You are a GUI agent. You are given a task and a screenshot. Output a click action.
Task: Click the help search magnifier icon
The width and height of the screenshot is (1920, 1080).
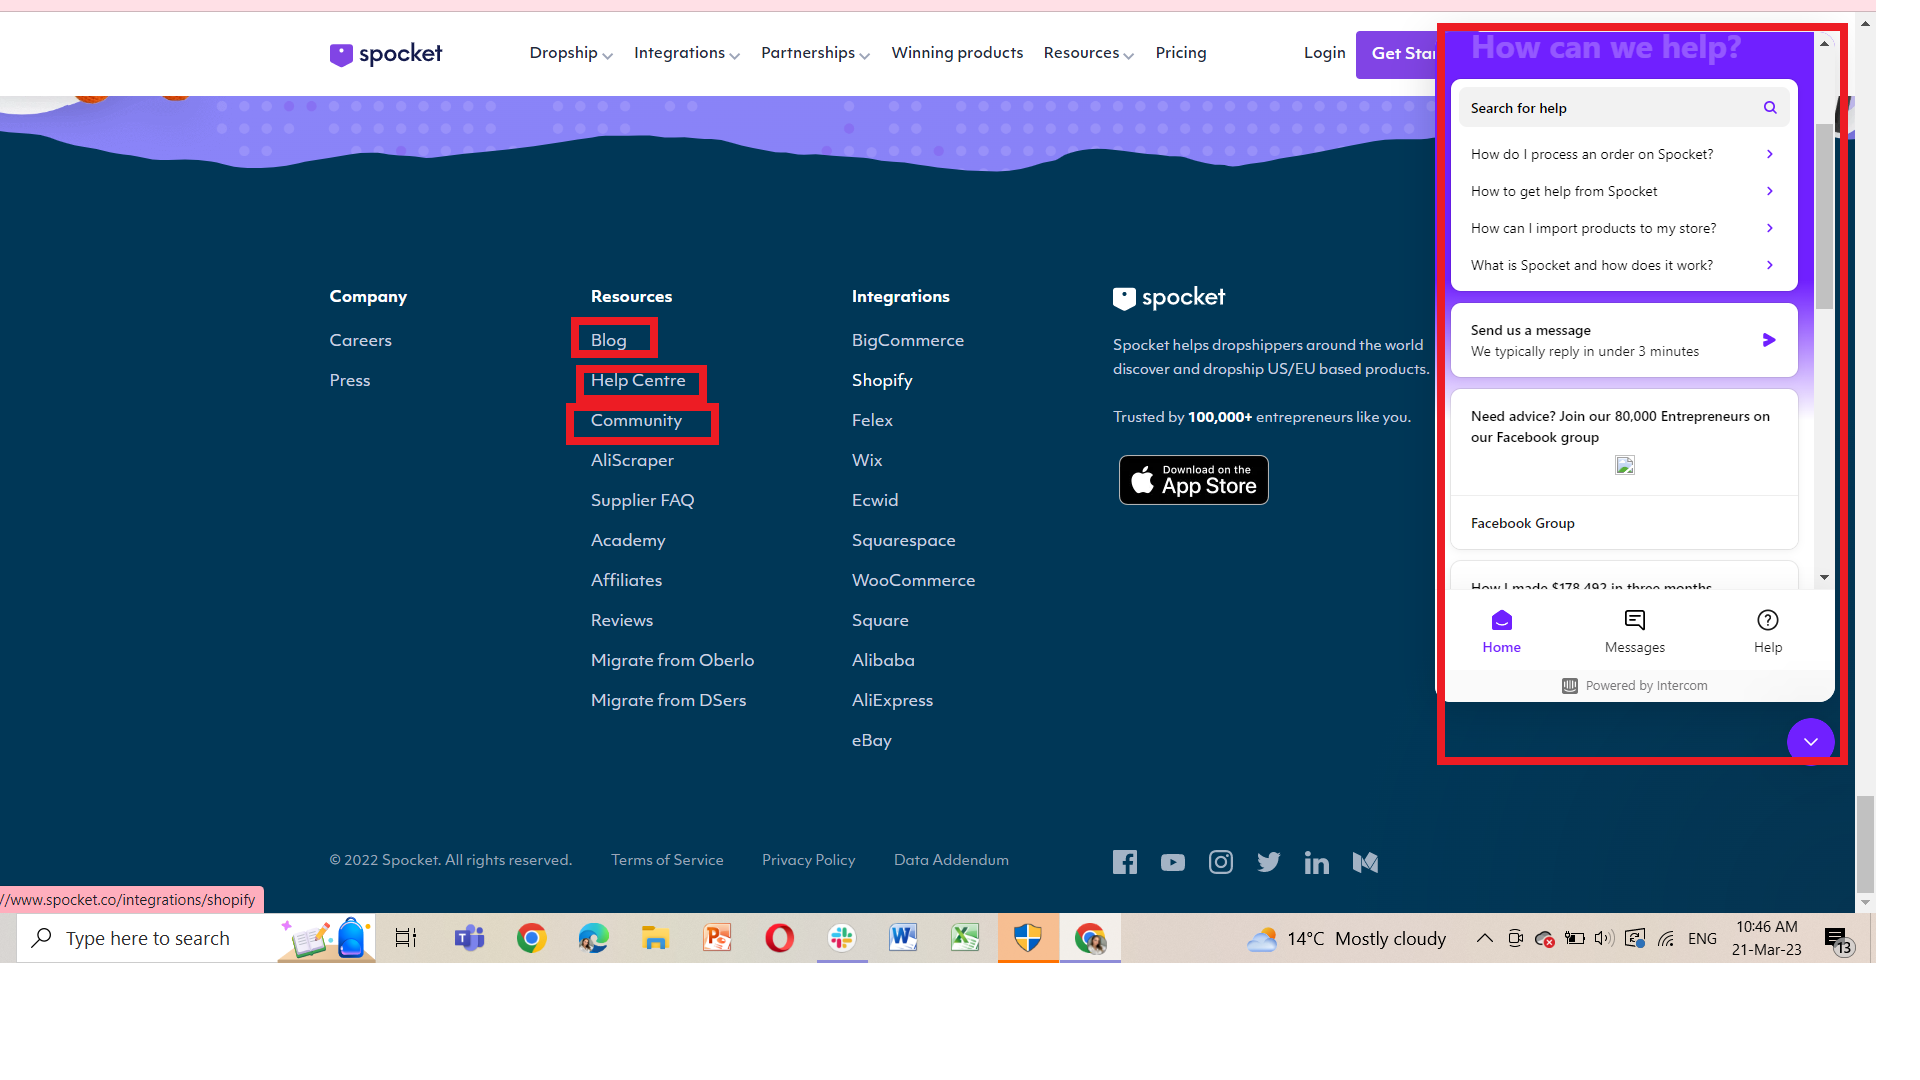click(x=1770, y=108)
